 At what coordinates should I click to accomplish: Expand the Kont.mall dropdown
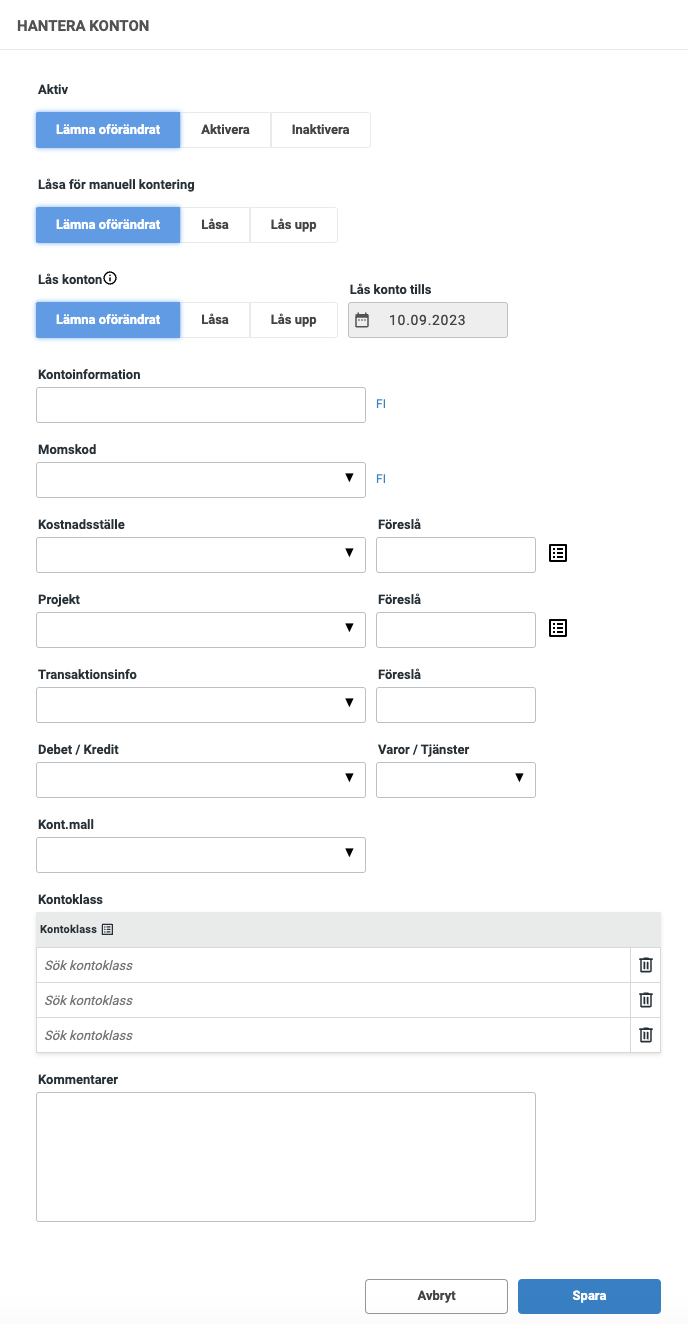click(x=201, y=855)
